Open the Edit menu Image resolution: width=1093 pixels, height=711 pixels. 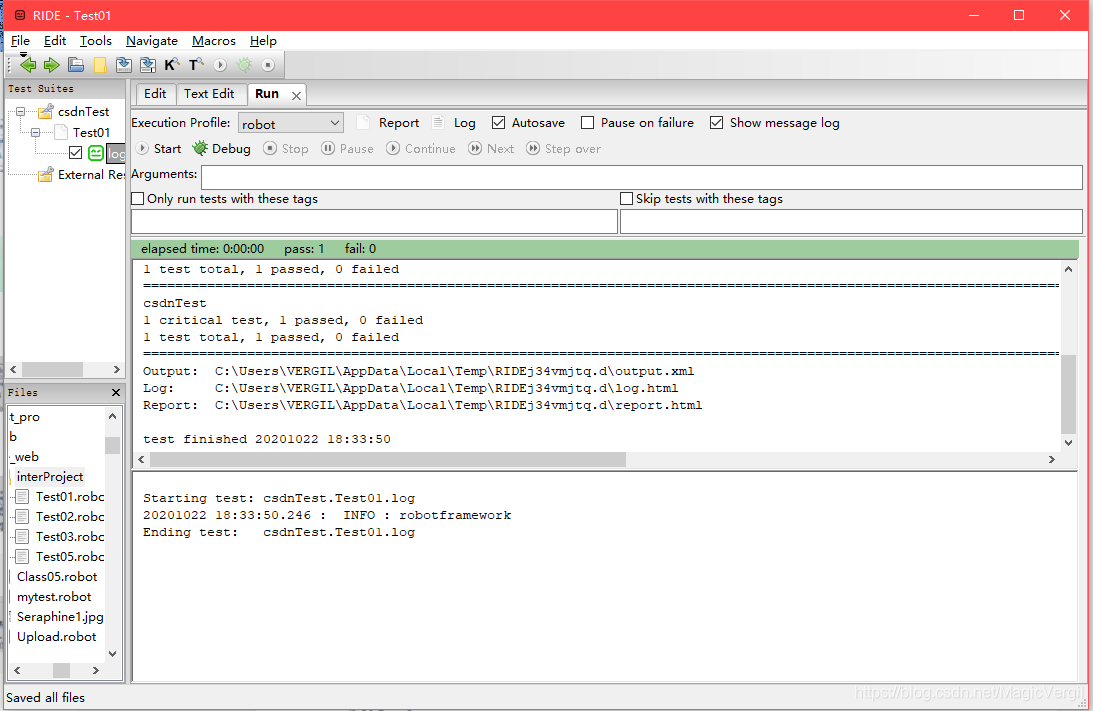(54, 40)
